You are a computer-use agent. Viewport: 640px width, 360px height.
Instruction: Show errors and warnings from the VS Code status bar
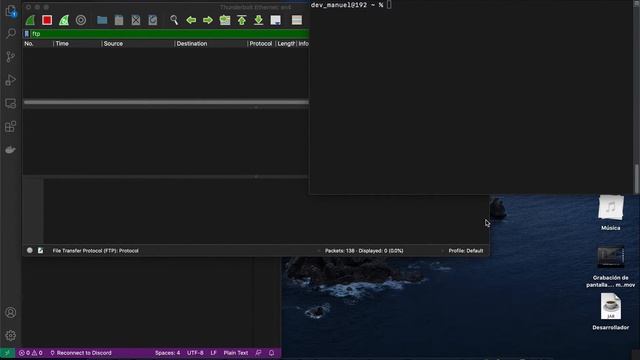pyautogui.click(x=31, y=353)
